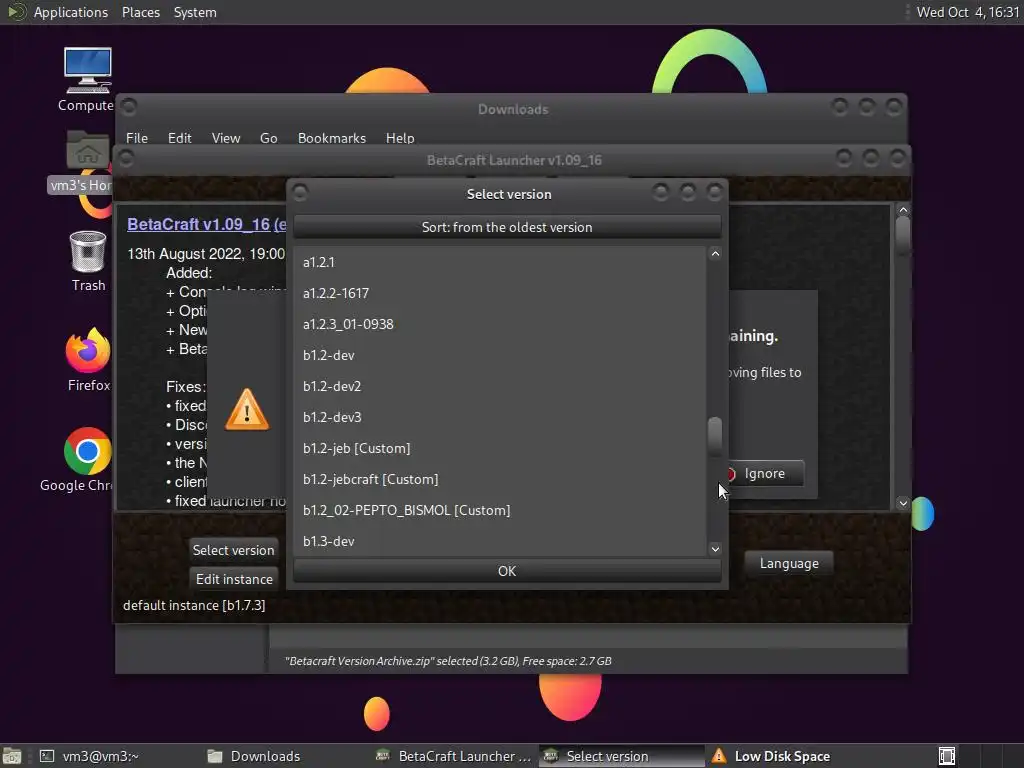The width and height of the screenshot is (1024, 768).
Task: Switch to Downloads window in taskbar
Action: point(255,756)
